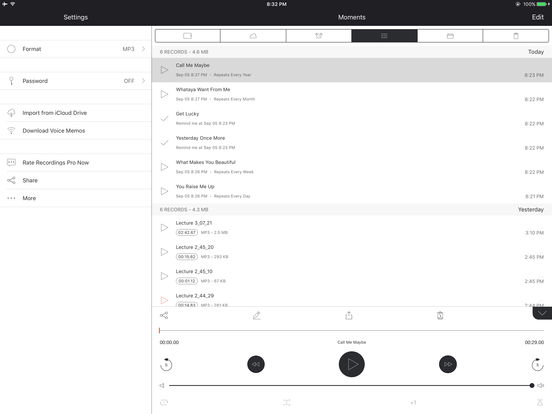Select the You Raise Me Up row
The image size is (552, 414).
pyautogui.click(x=352, y=191)
